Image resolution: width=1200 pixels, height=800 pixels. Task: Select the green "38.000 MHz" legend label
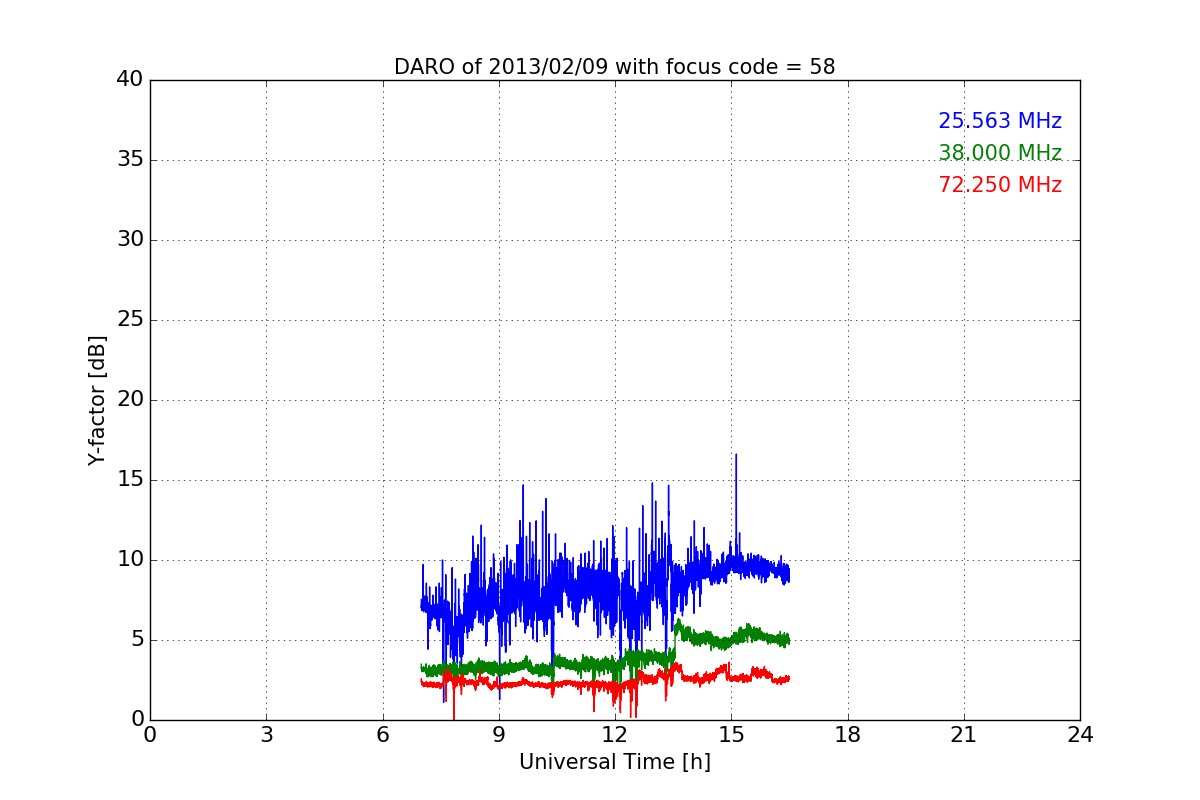[x=1000, y=153]
